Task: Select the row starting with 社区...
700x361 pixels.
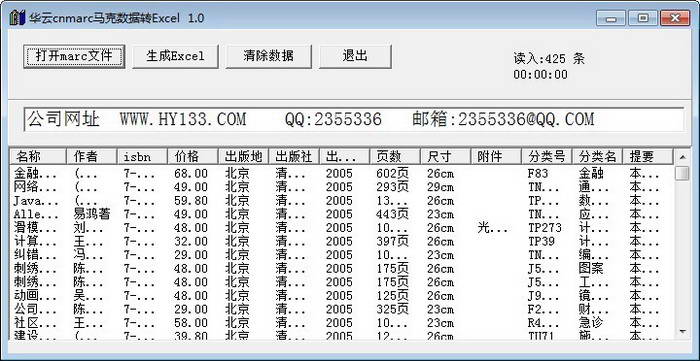Action: click(342, 323)
